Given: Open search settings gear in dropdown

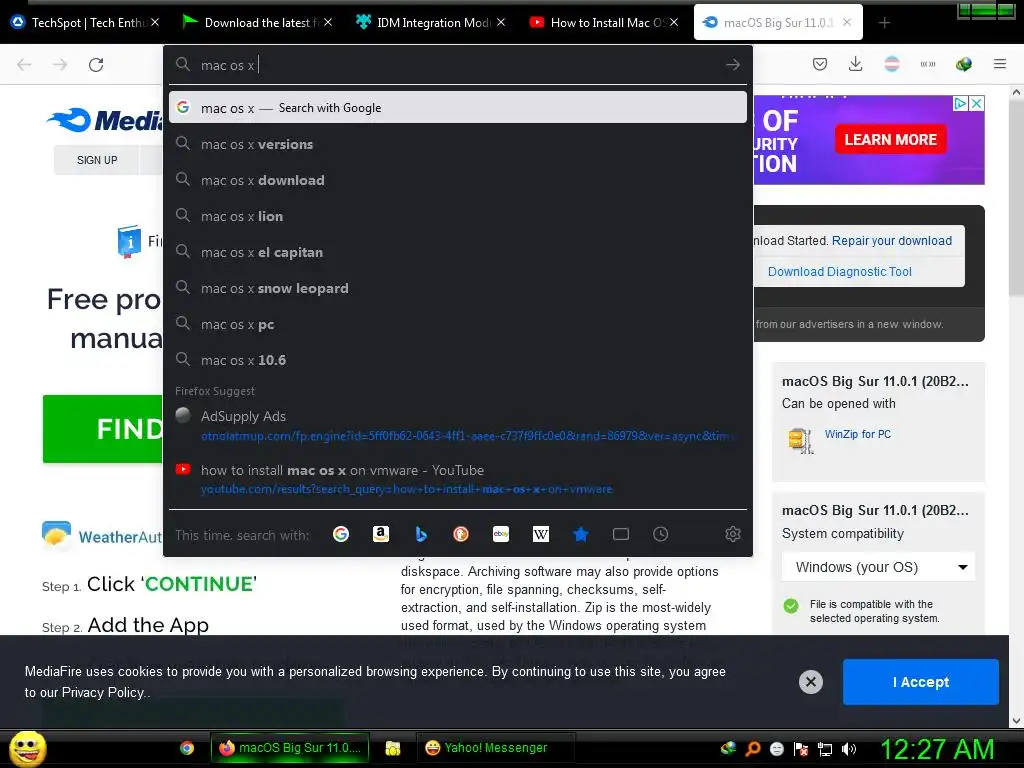Looking at the screenshot, I should (733, 534).
